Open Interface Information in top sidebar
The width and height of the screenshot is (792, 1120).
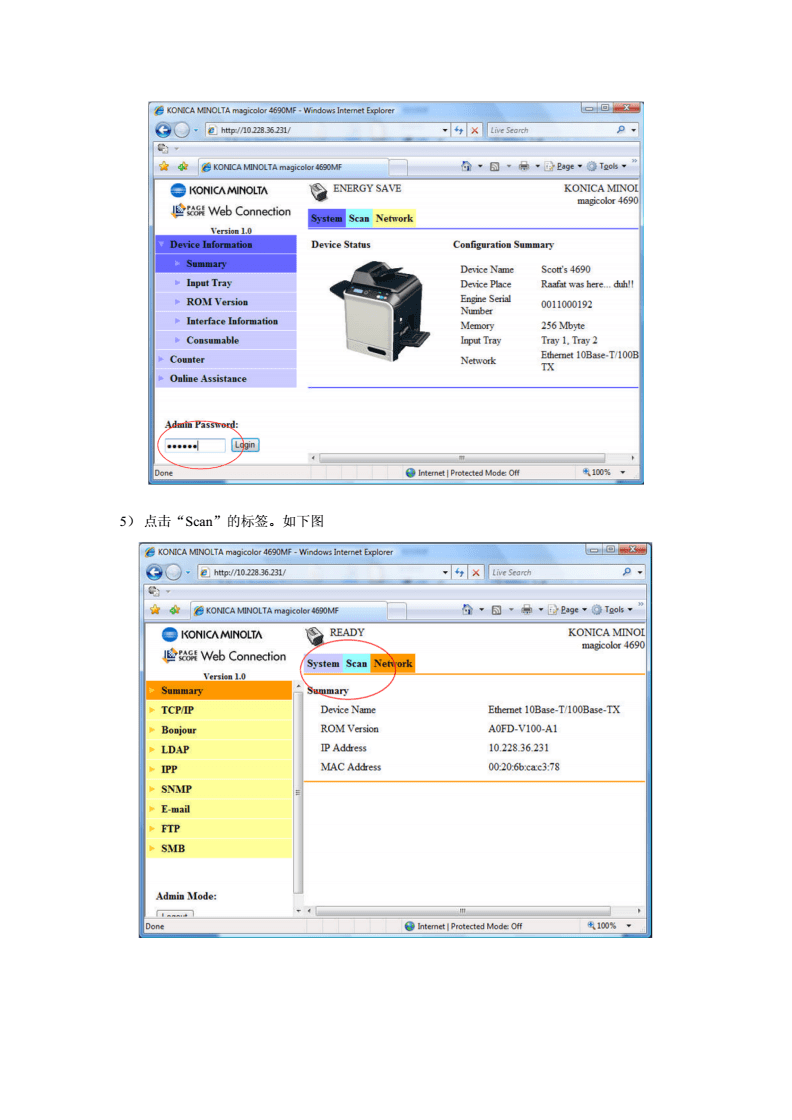click(x=226, y=321)
